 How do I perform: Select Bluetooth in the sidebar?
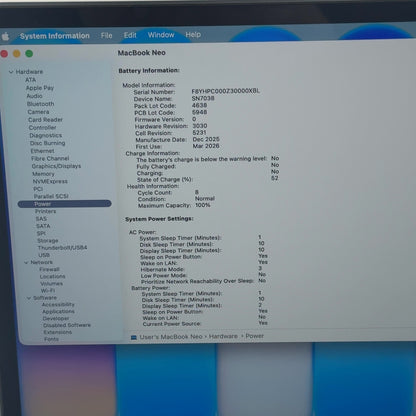pyautogui.click(x=40, y=104)
